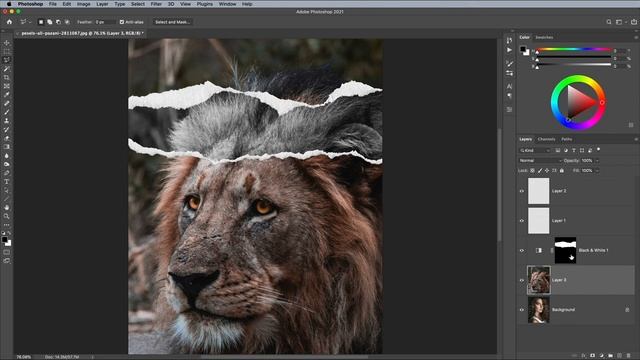Filter layers by type layer icon
Screen dimensions: 640x360
pos(573,151)
